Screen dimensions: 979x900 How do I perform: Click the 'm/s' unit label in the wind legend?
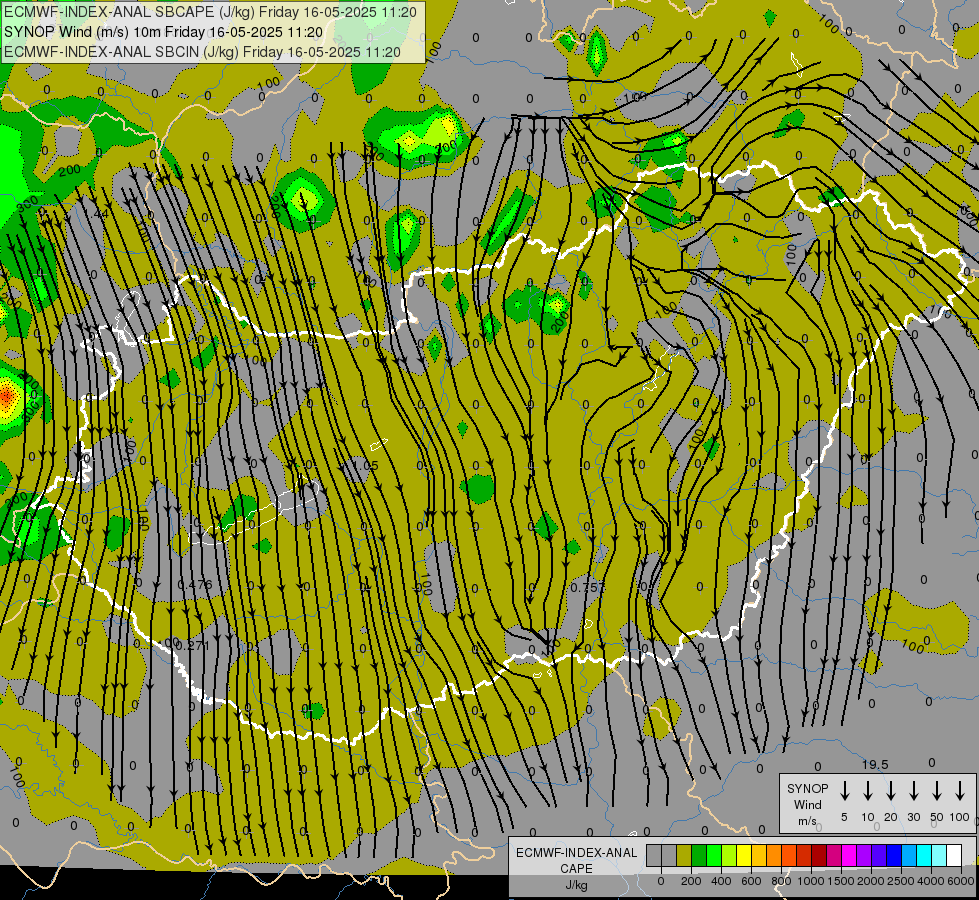[807, 821]
